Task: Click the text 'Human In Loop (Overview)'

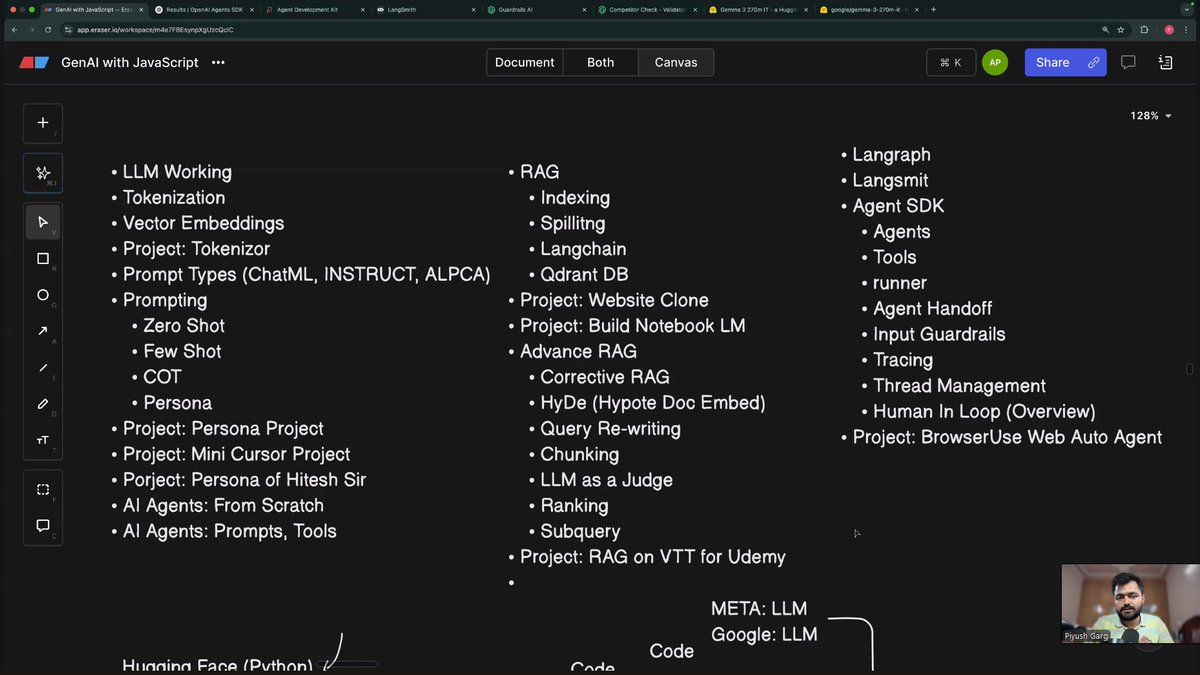Action: tap(984, 411)
